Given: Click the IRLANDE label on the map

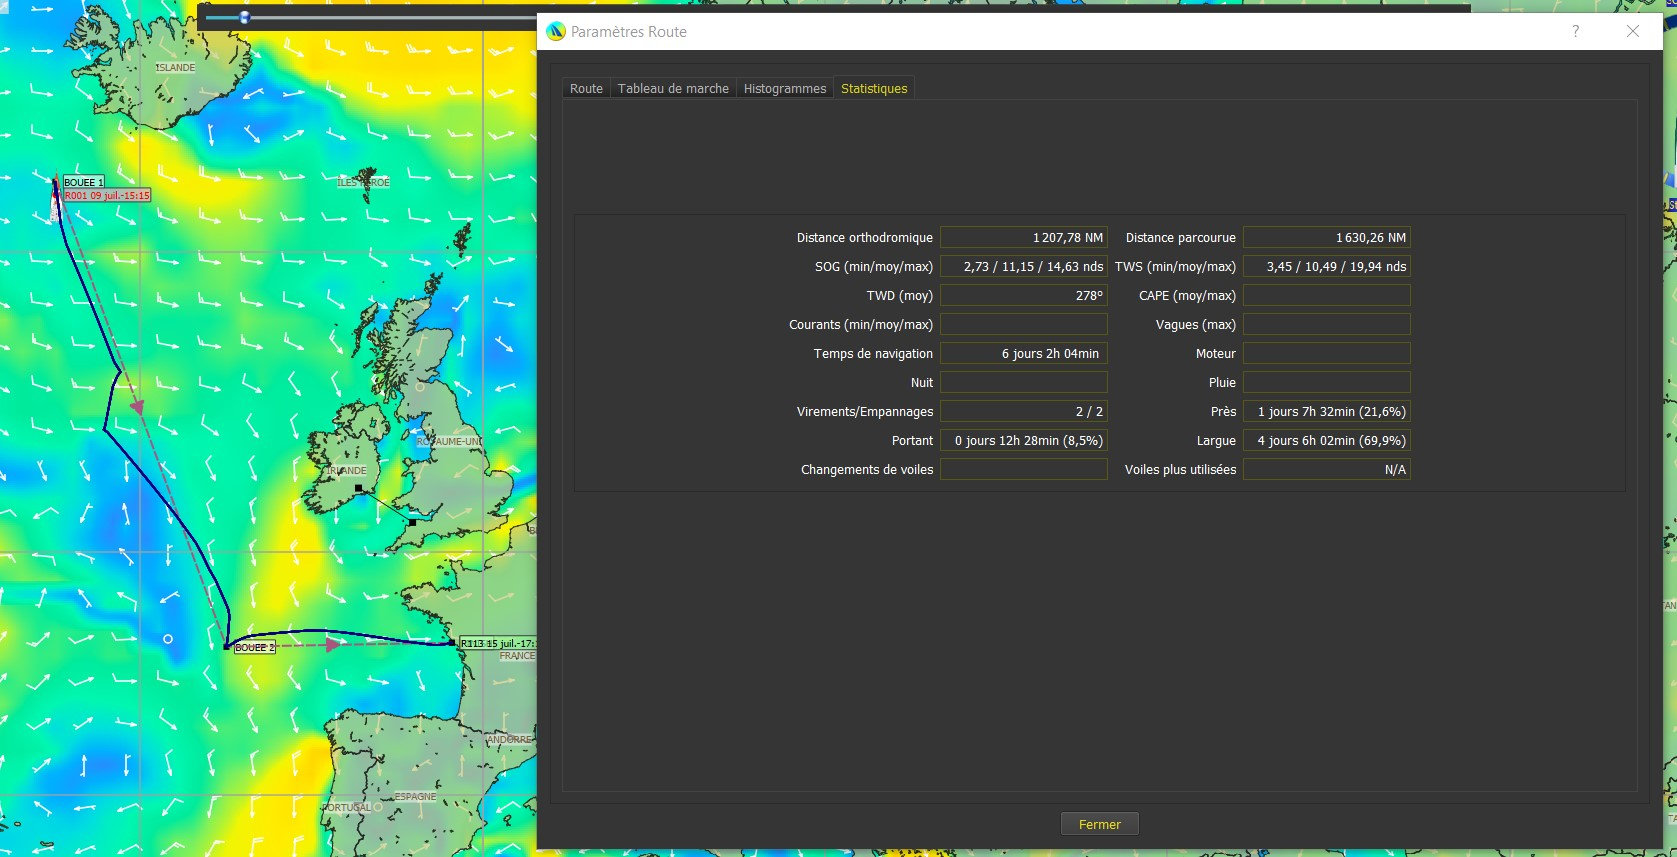Looking at the screenshot, I should point(347,470).
